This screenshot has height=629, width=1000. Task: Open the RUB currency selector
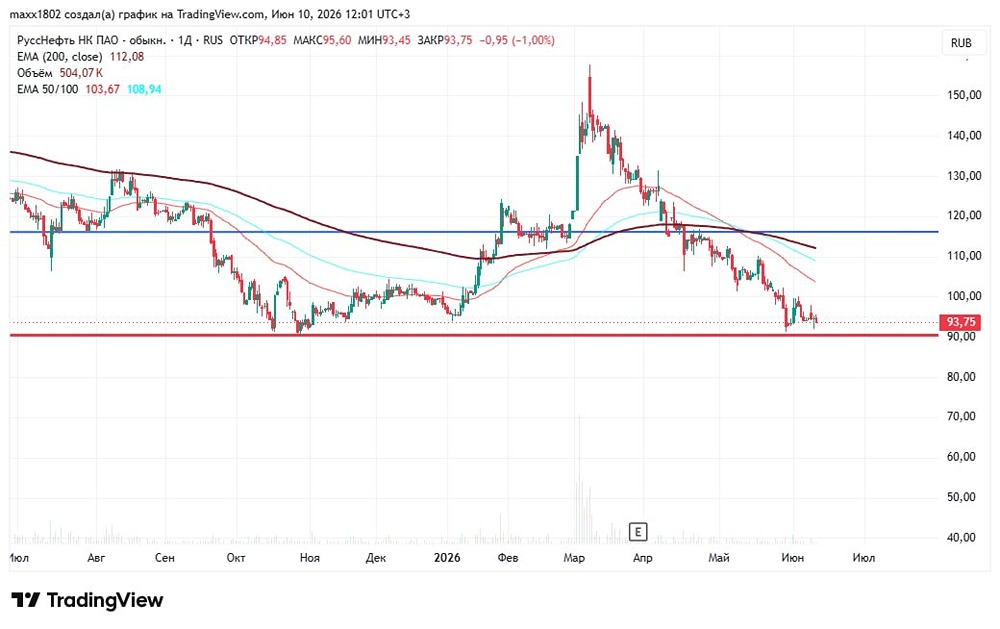pyautogui.click(x=960, y=43)
